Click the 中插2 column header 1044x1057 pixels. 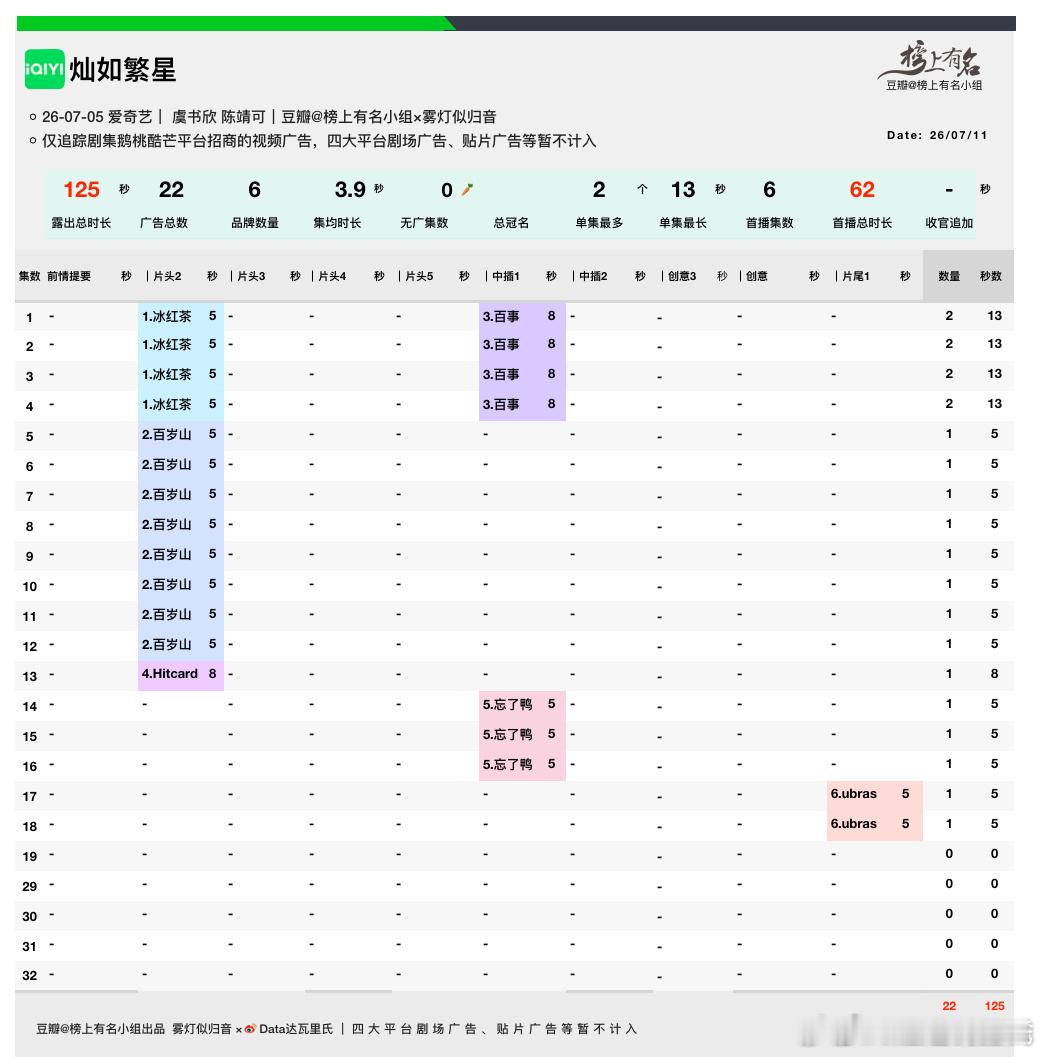coord(593,276)
